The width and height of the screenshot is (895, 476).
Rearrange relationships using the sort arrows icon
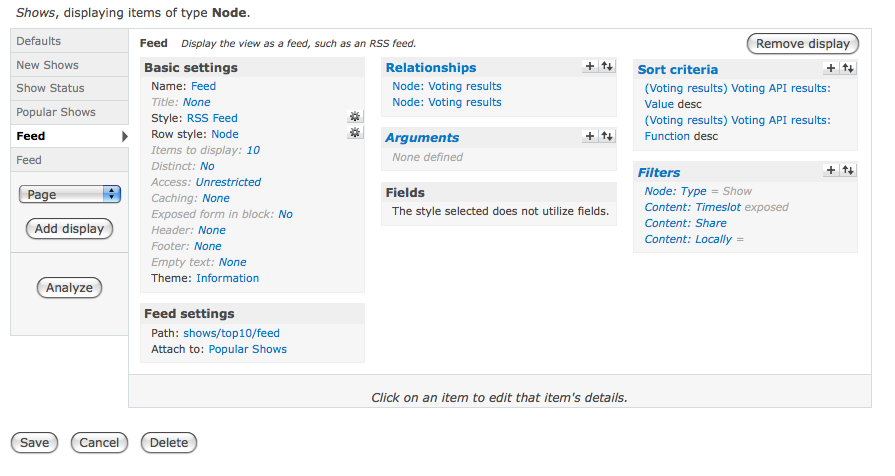pos(607,66)
